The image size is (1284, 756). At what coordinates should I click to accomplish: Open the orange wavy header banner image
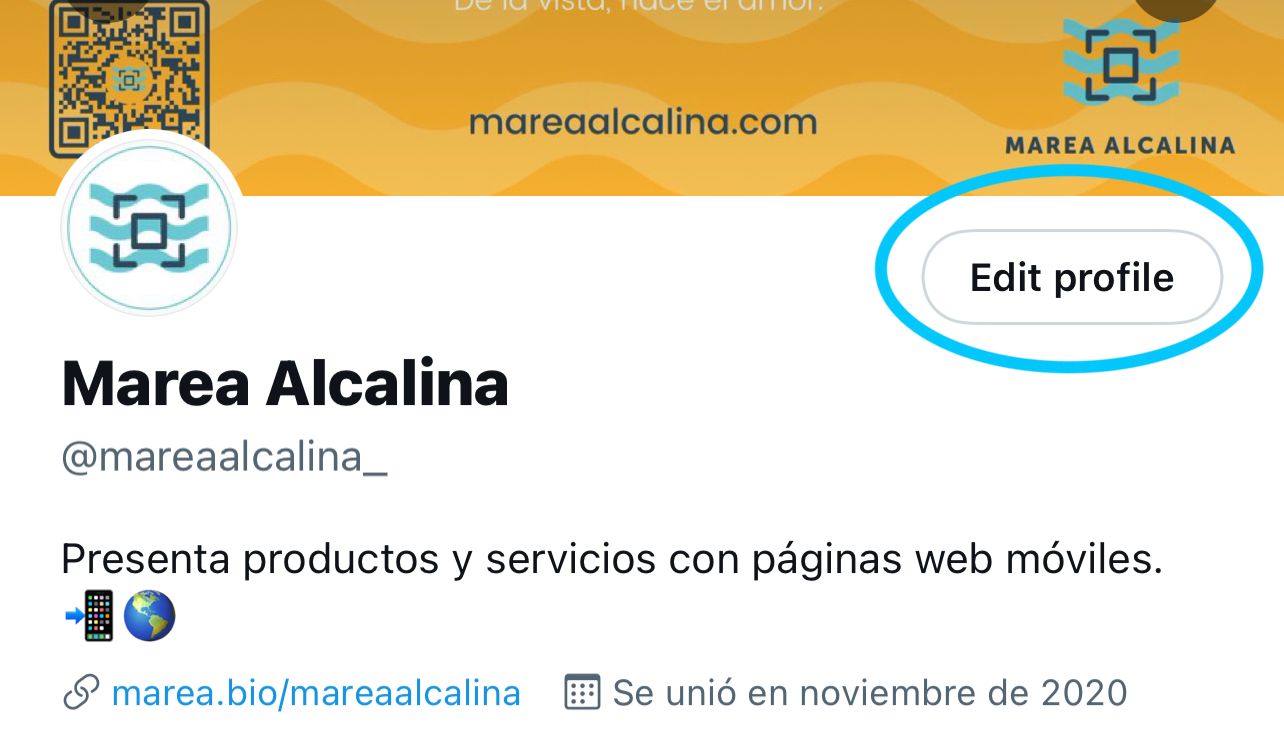pos(642,98)
